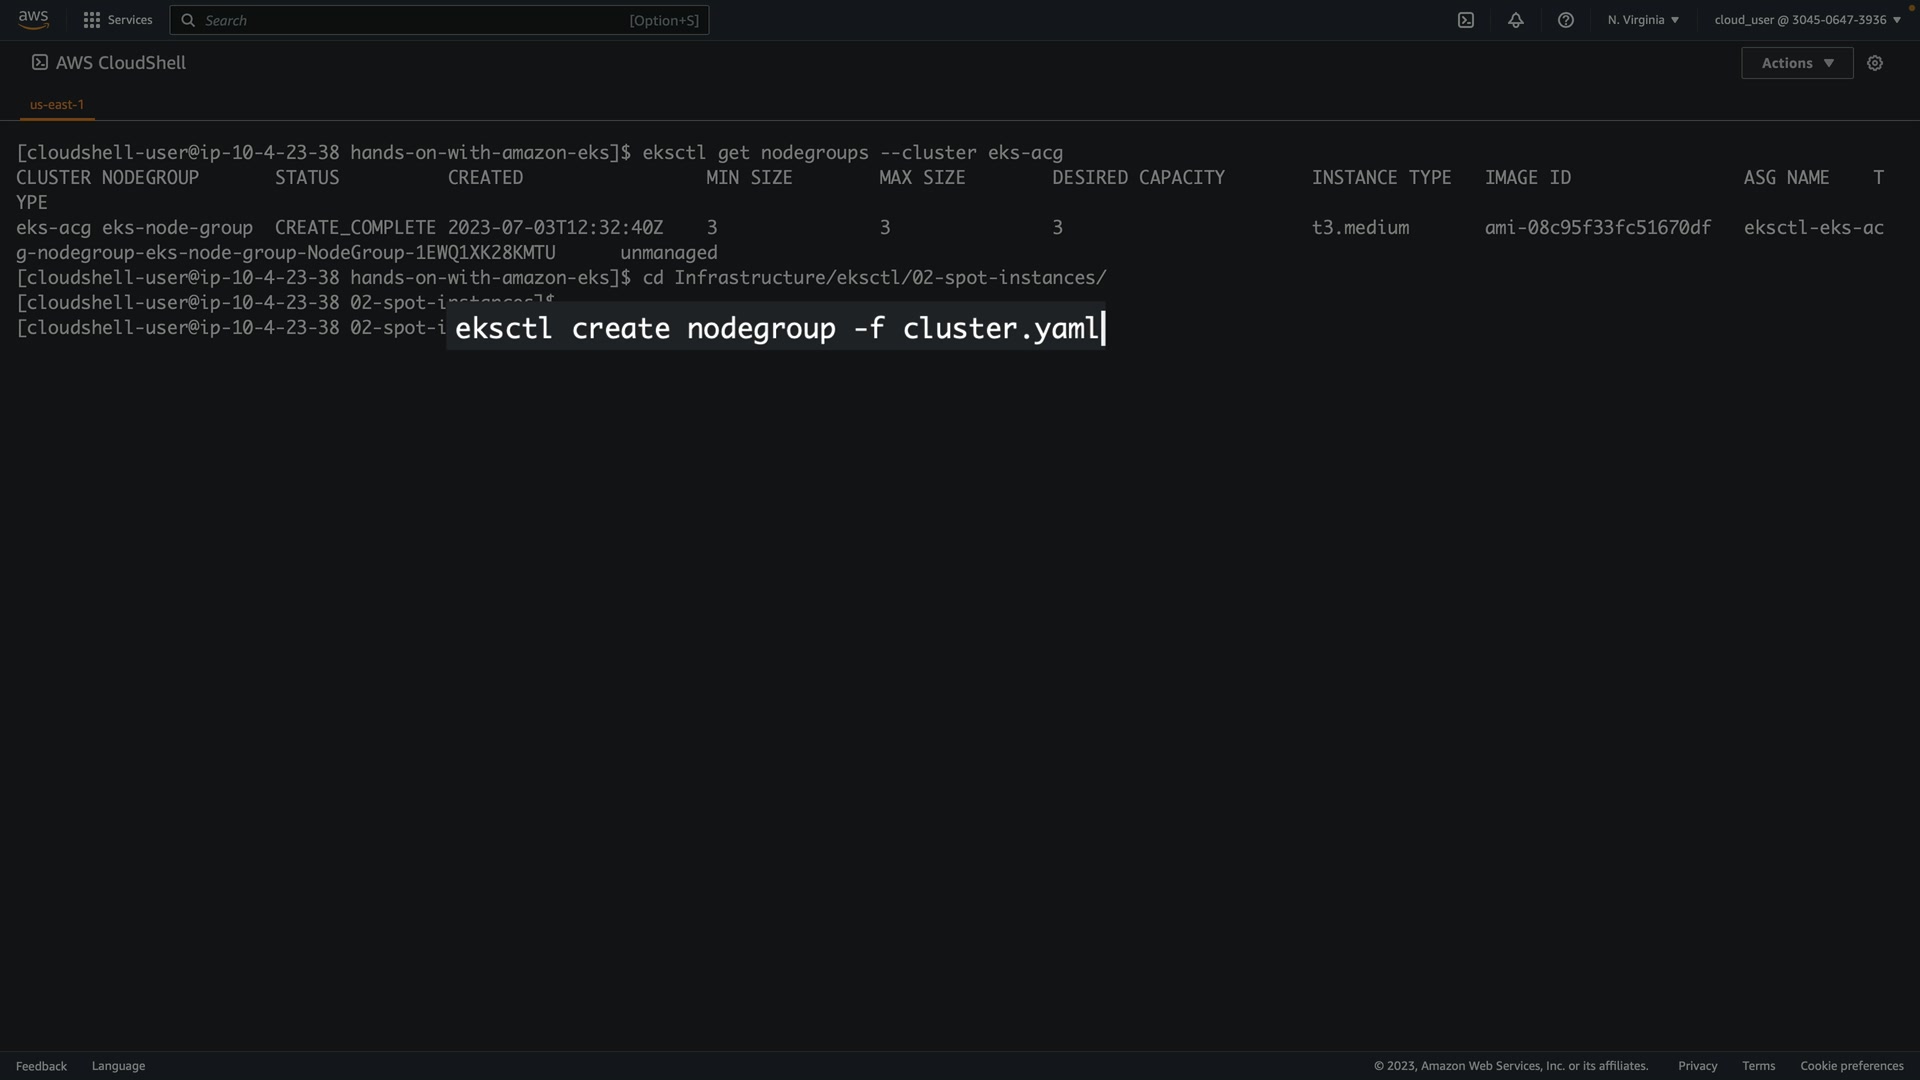Expand the cloud_user account dropdown
This screenshot has width=1920, height=1080.
[1807, 20]
